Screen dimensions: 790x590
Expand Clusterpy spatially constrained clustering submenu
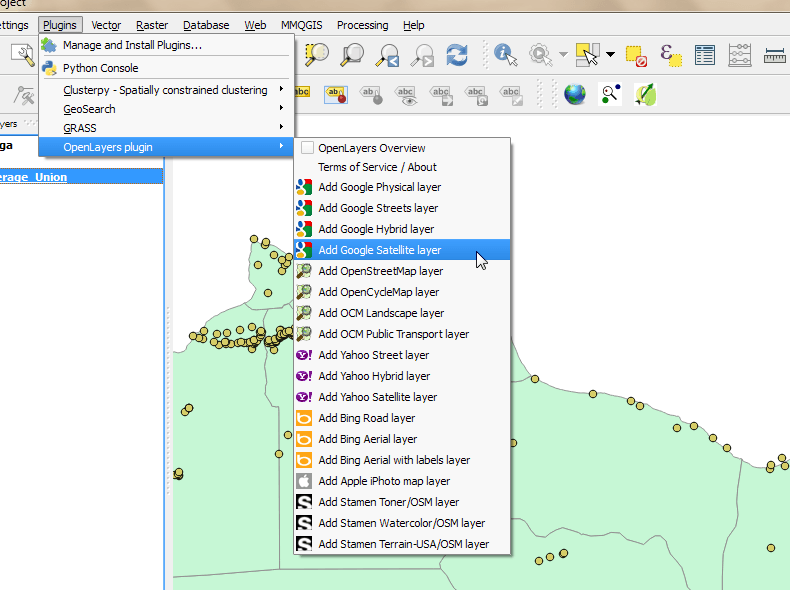click(x=166, y=90)
